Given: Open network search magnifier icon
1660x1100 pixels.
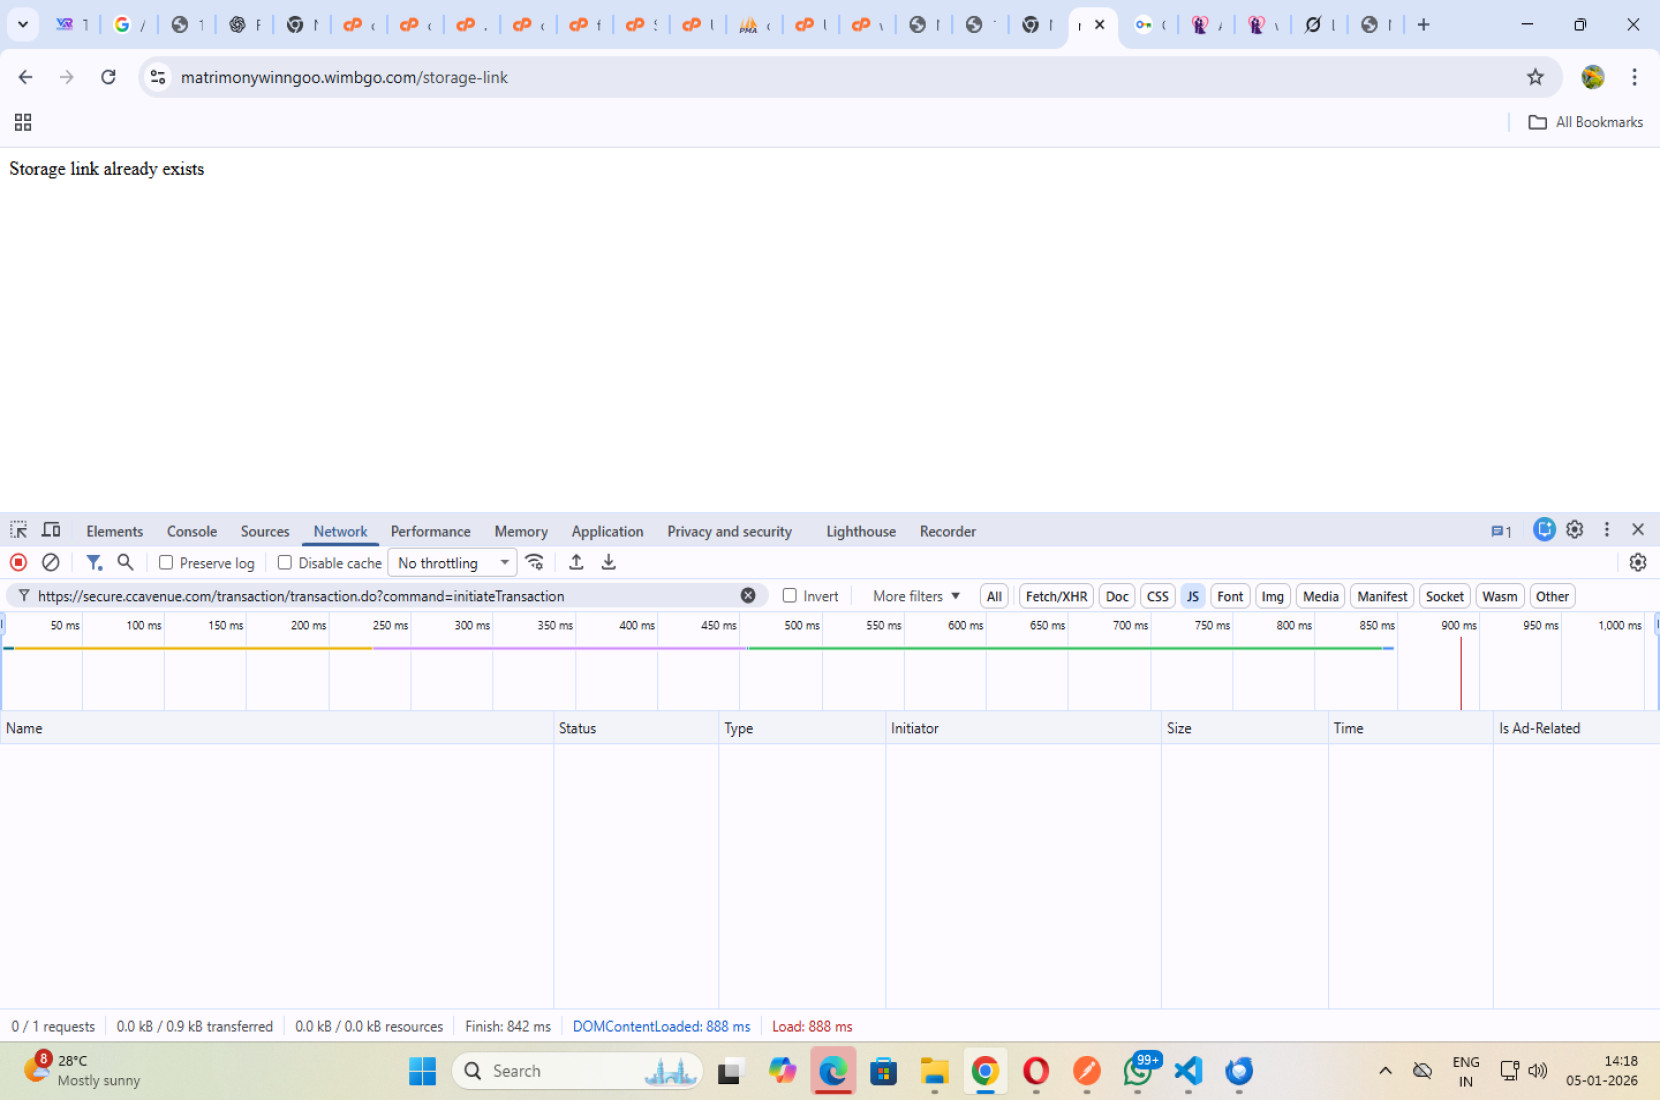Looking at the screenshot, I should (x=126, y=563).
